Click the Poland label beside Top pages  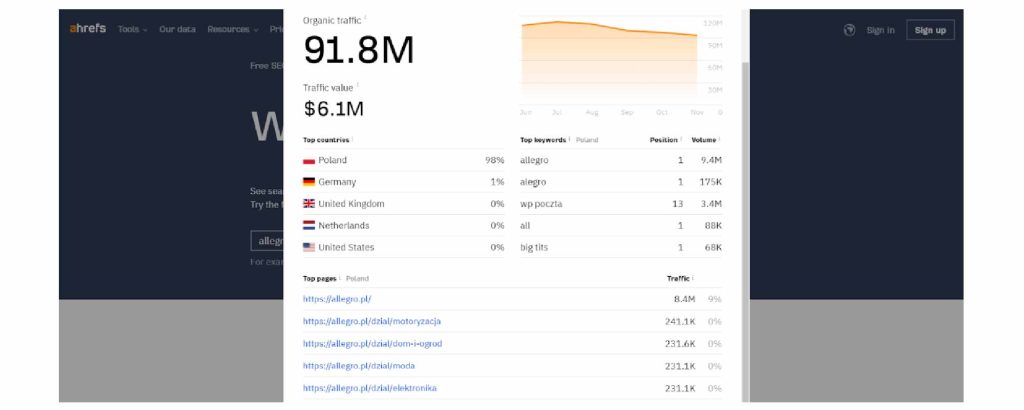coord(357,279)
